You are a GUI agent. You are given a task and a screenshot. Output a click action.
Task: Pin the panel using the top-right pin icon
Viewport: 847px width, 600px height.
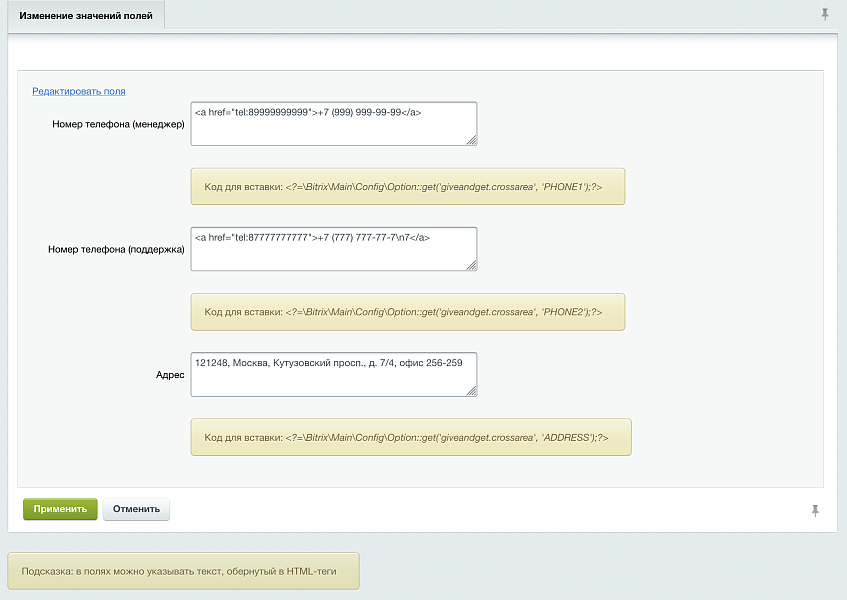(825, 14)
